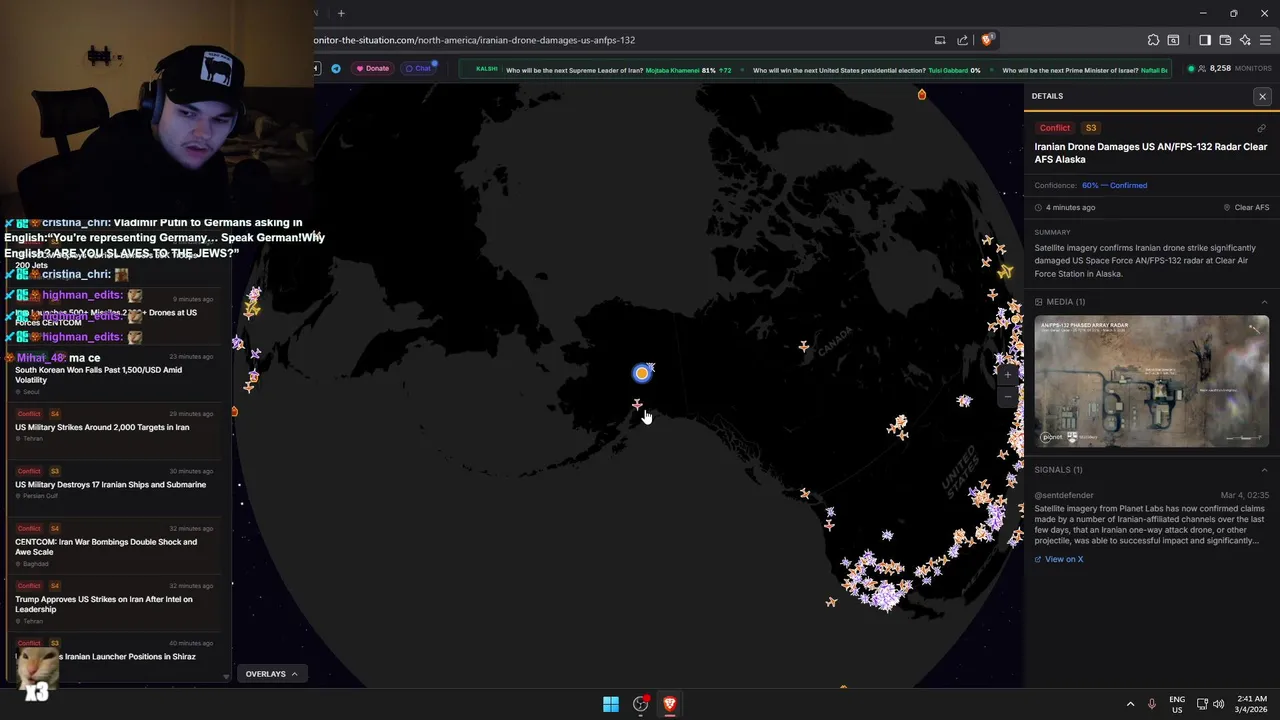Image resolution: width=1280 pixels, height=720 pixels.
Task: Click the Donate button
Action: [372, 68]
